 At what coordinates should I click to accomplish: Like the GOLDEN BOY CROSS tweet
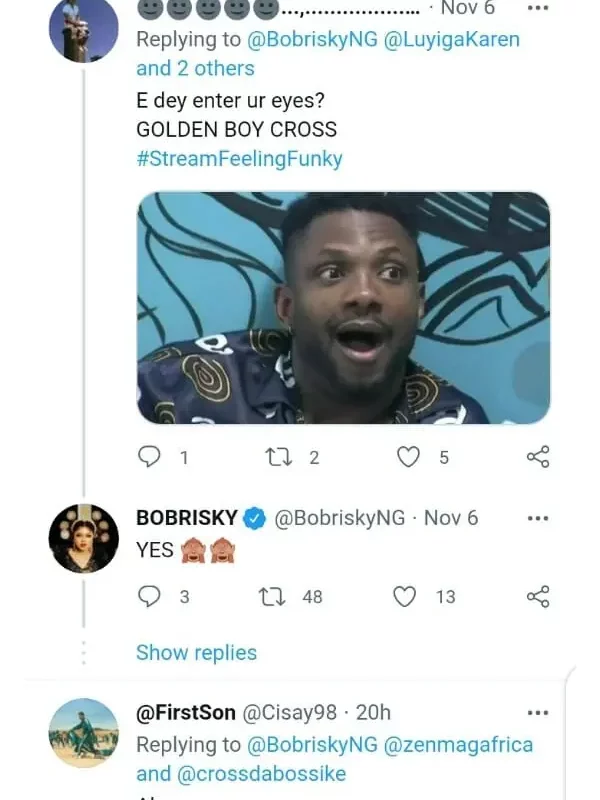[x=407, y=457]
